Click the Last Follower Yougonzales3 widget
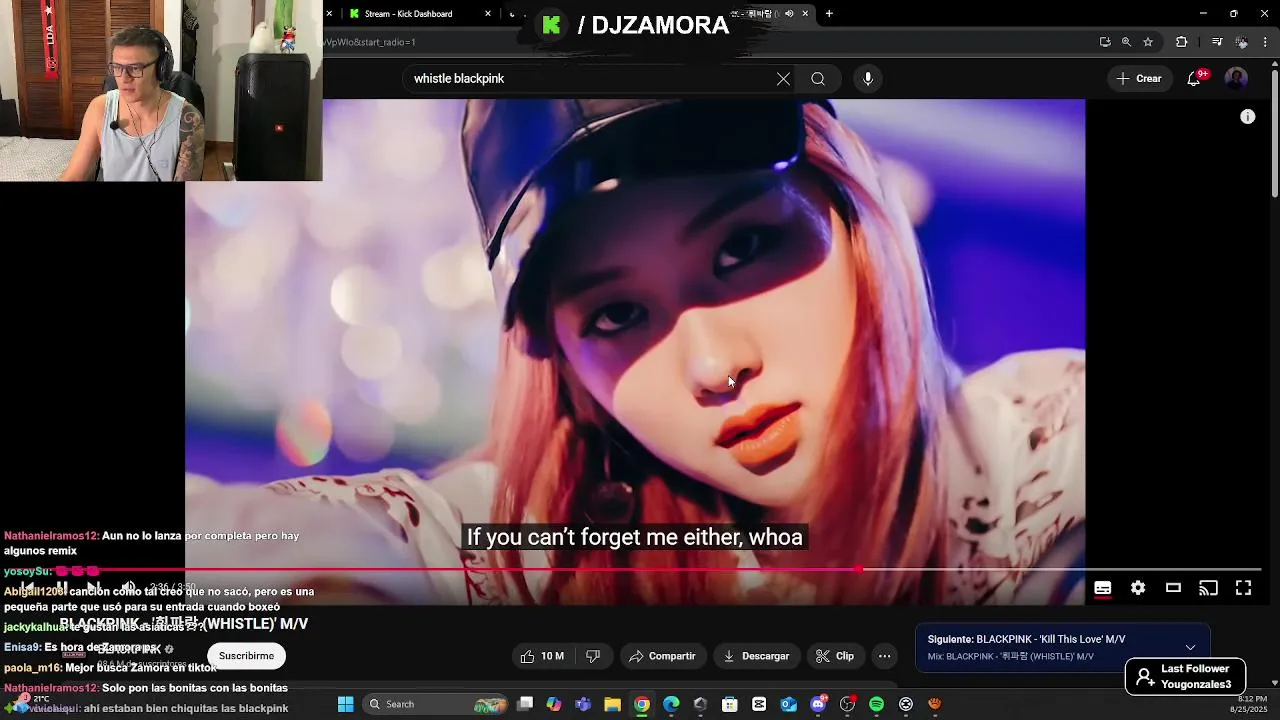 pos(1185,676)
